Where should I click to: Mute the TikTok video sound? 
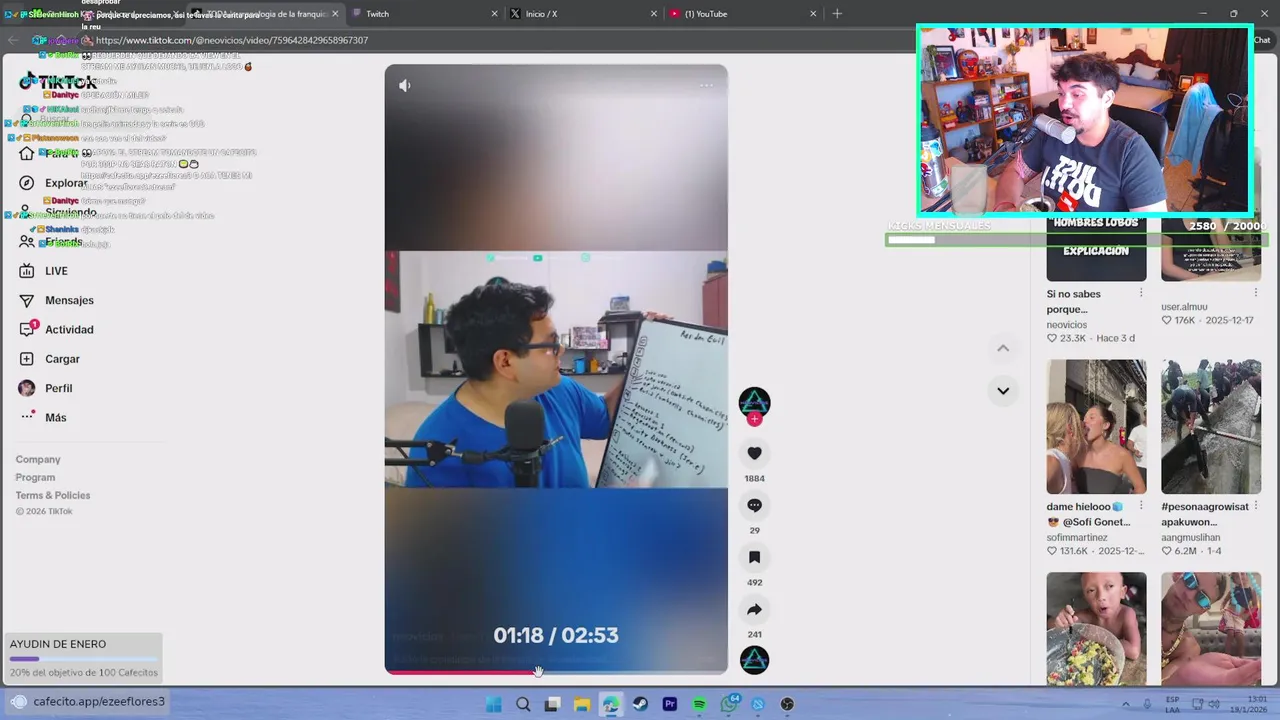(x=405, y=86)
